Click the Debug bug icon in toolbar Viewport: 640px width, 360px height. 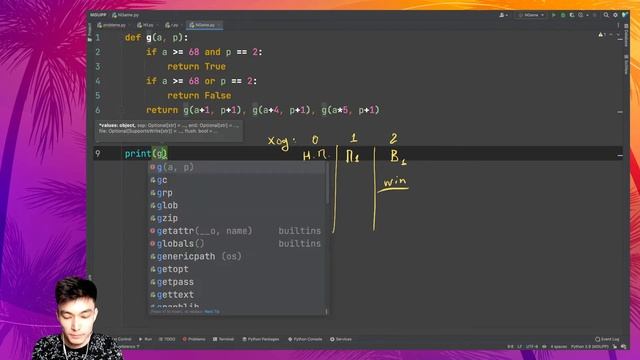pyautogui.click(x=563, y=15)
